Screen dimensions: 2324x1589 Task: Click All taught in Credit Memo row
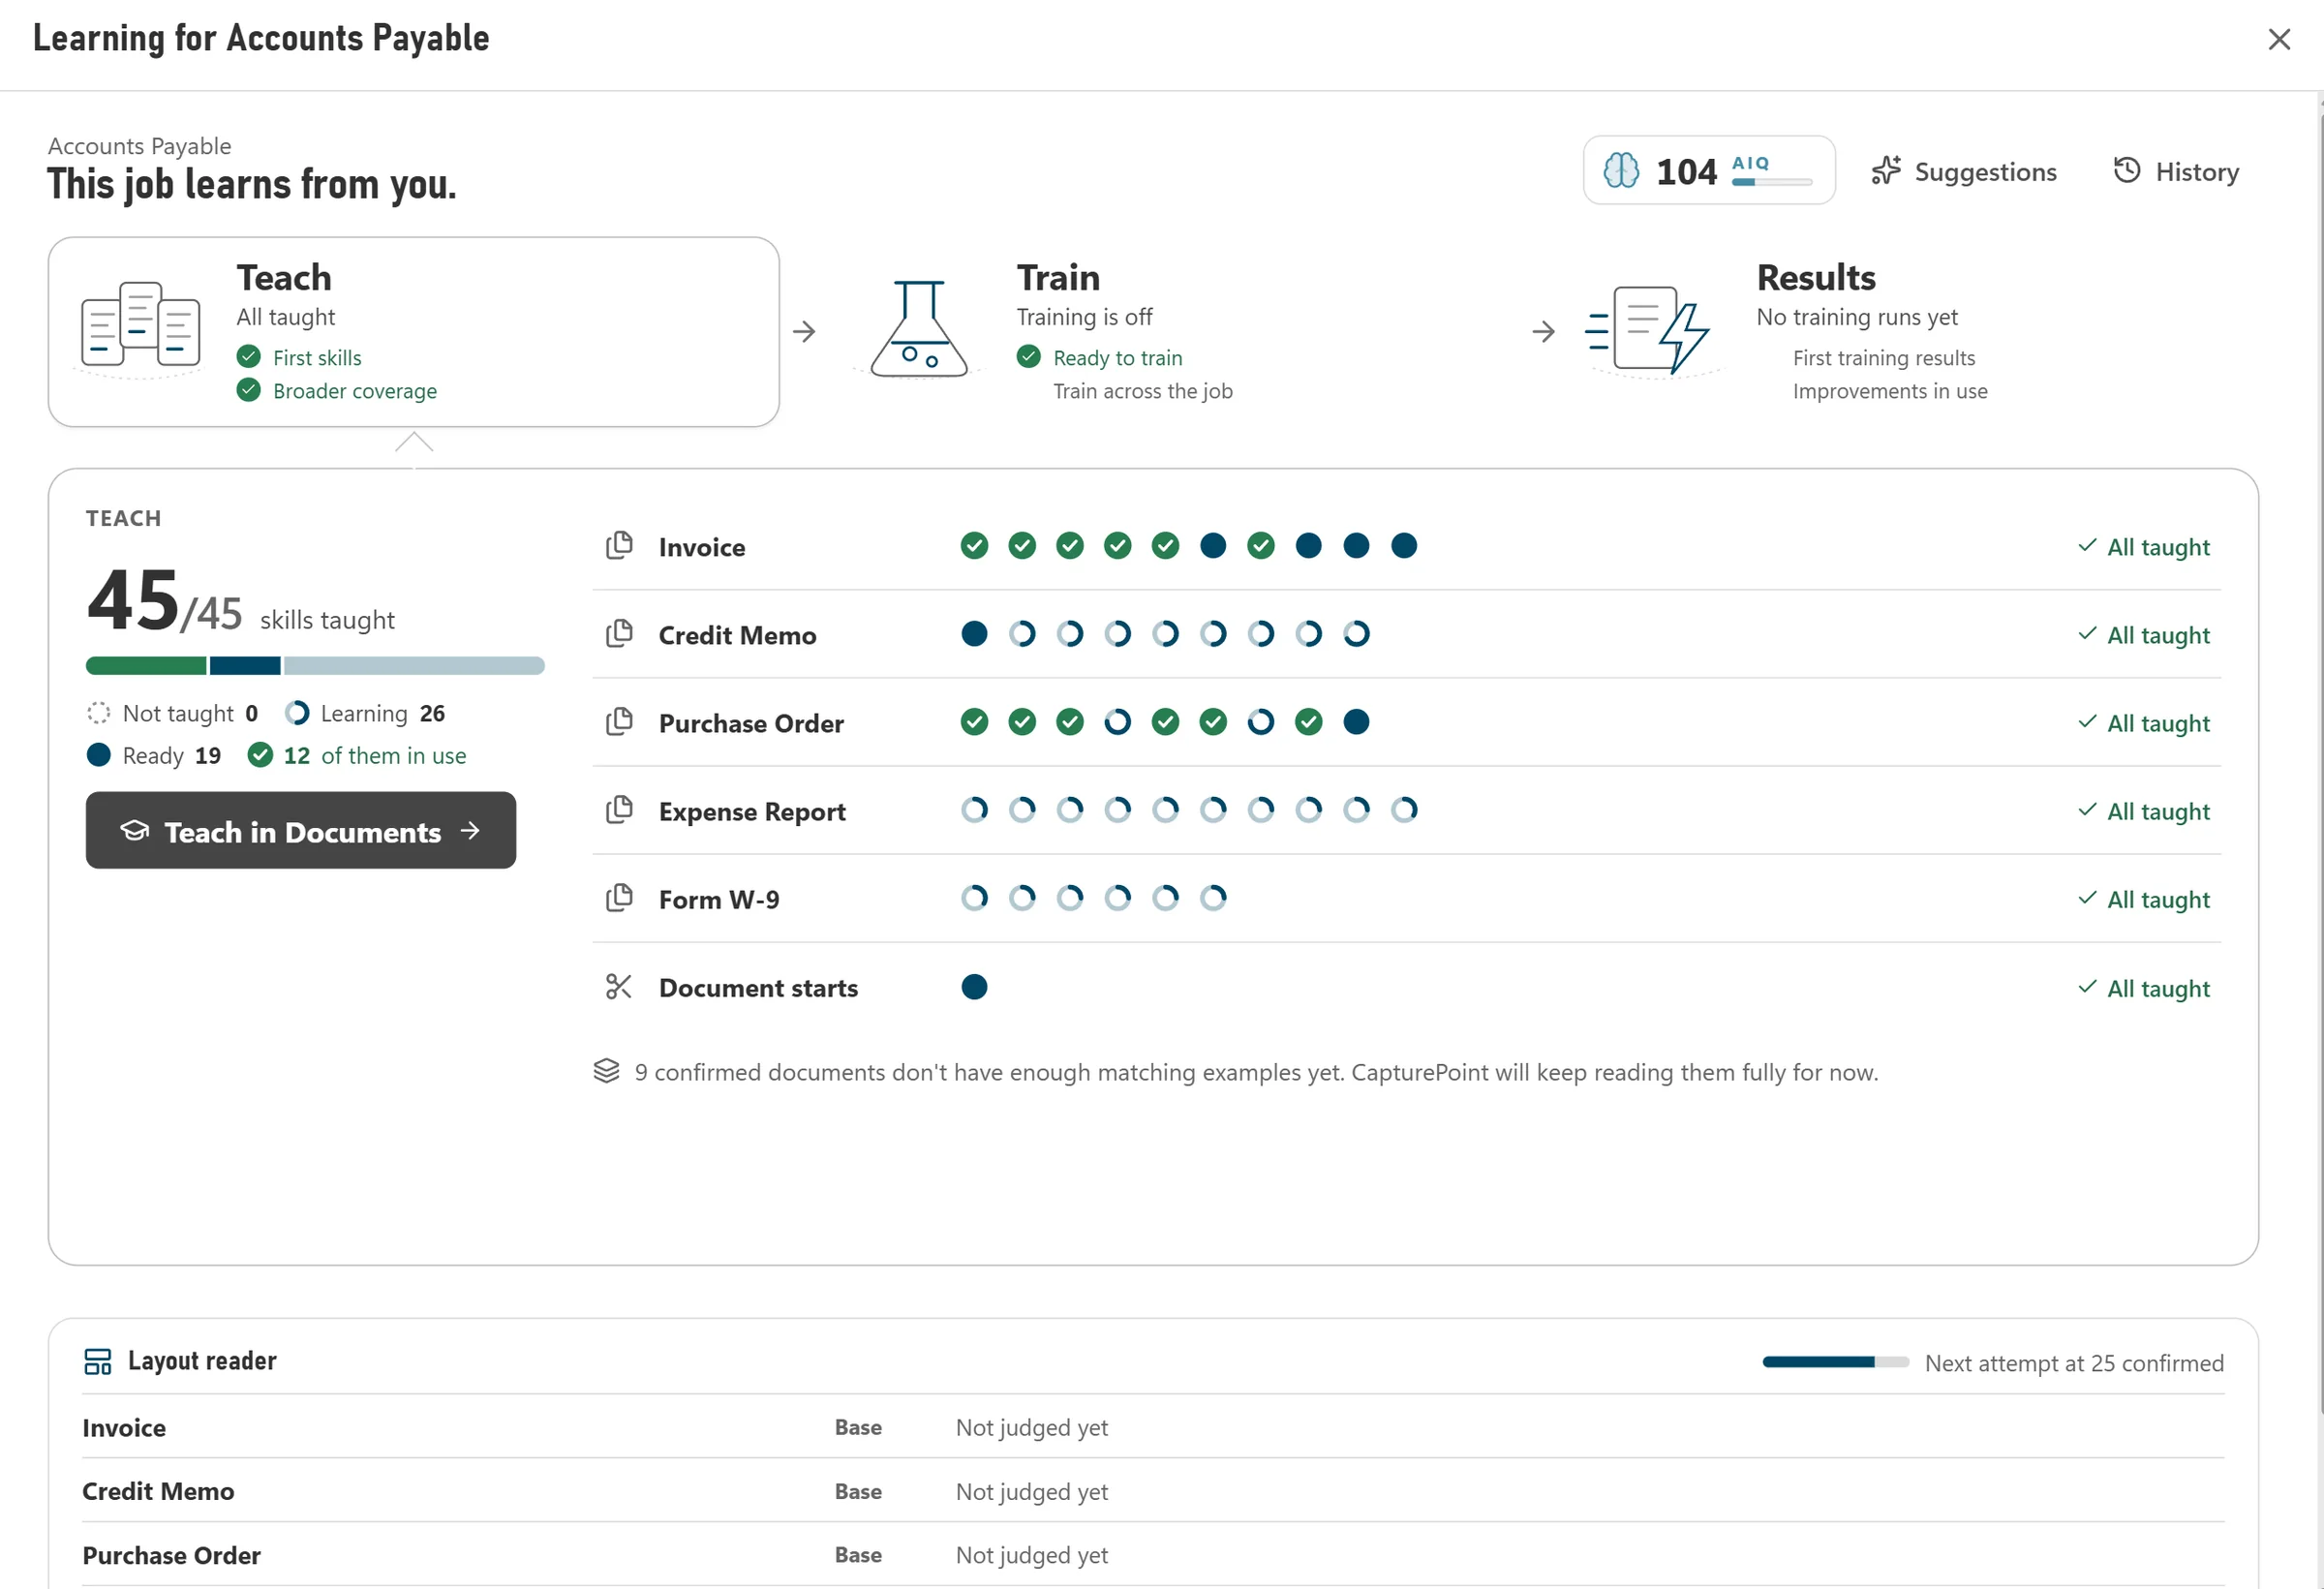point(2144,635)
